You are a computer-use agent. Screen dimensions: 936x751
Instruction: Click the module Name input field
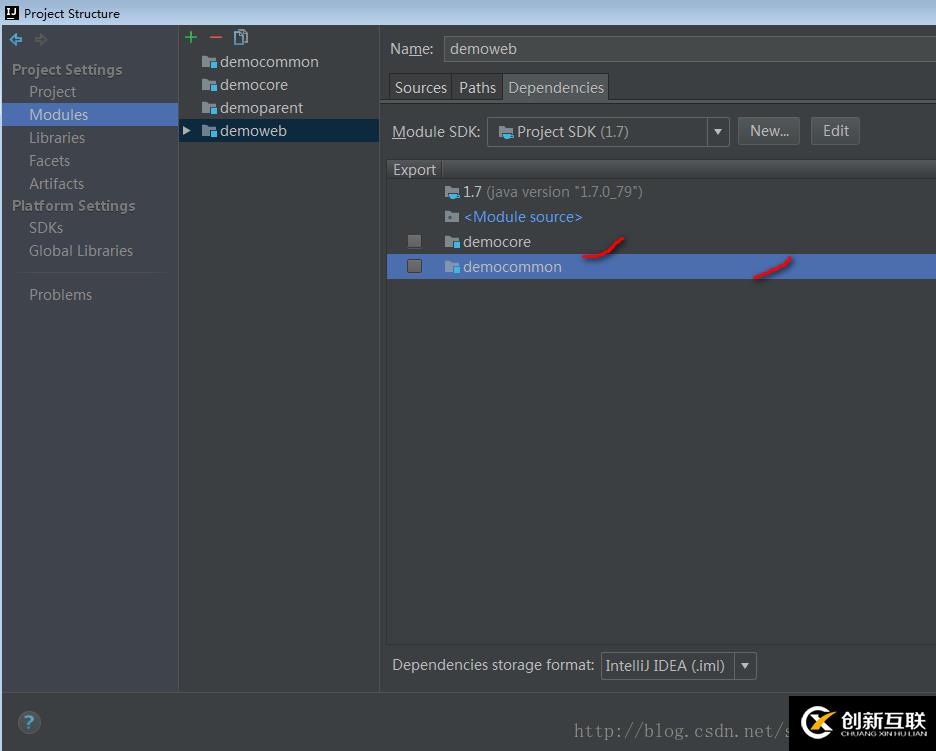(689, 49)
